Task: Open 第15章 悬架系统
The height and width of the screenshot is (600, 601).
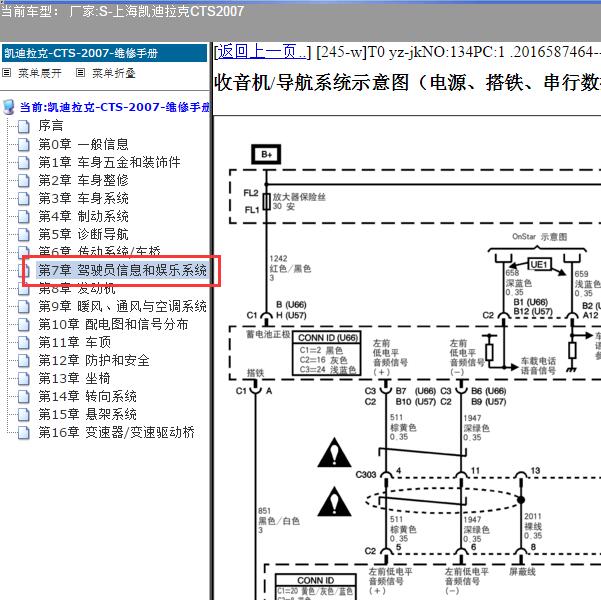Action: [x=87, y=414]
